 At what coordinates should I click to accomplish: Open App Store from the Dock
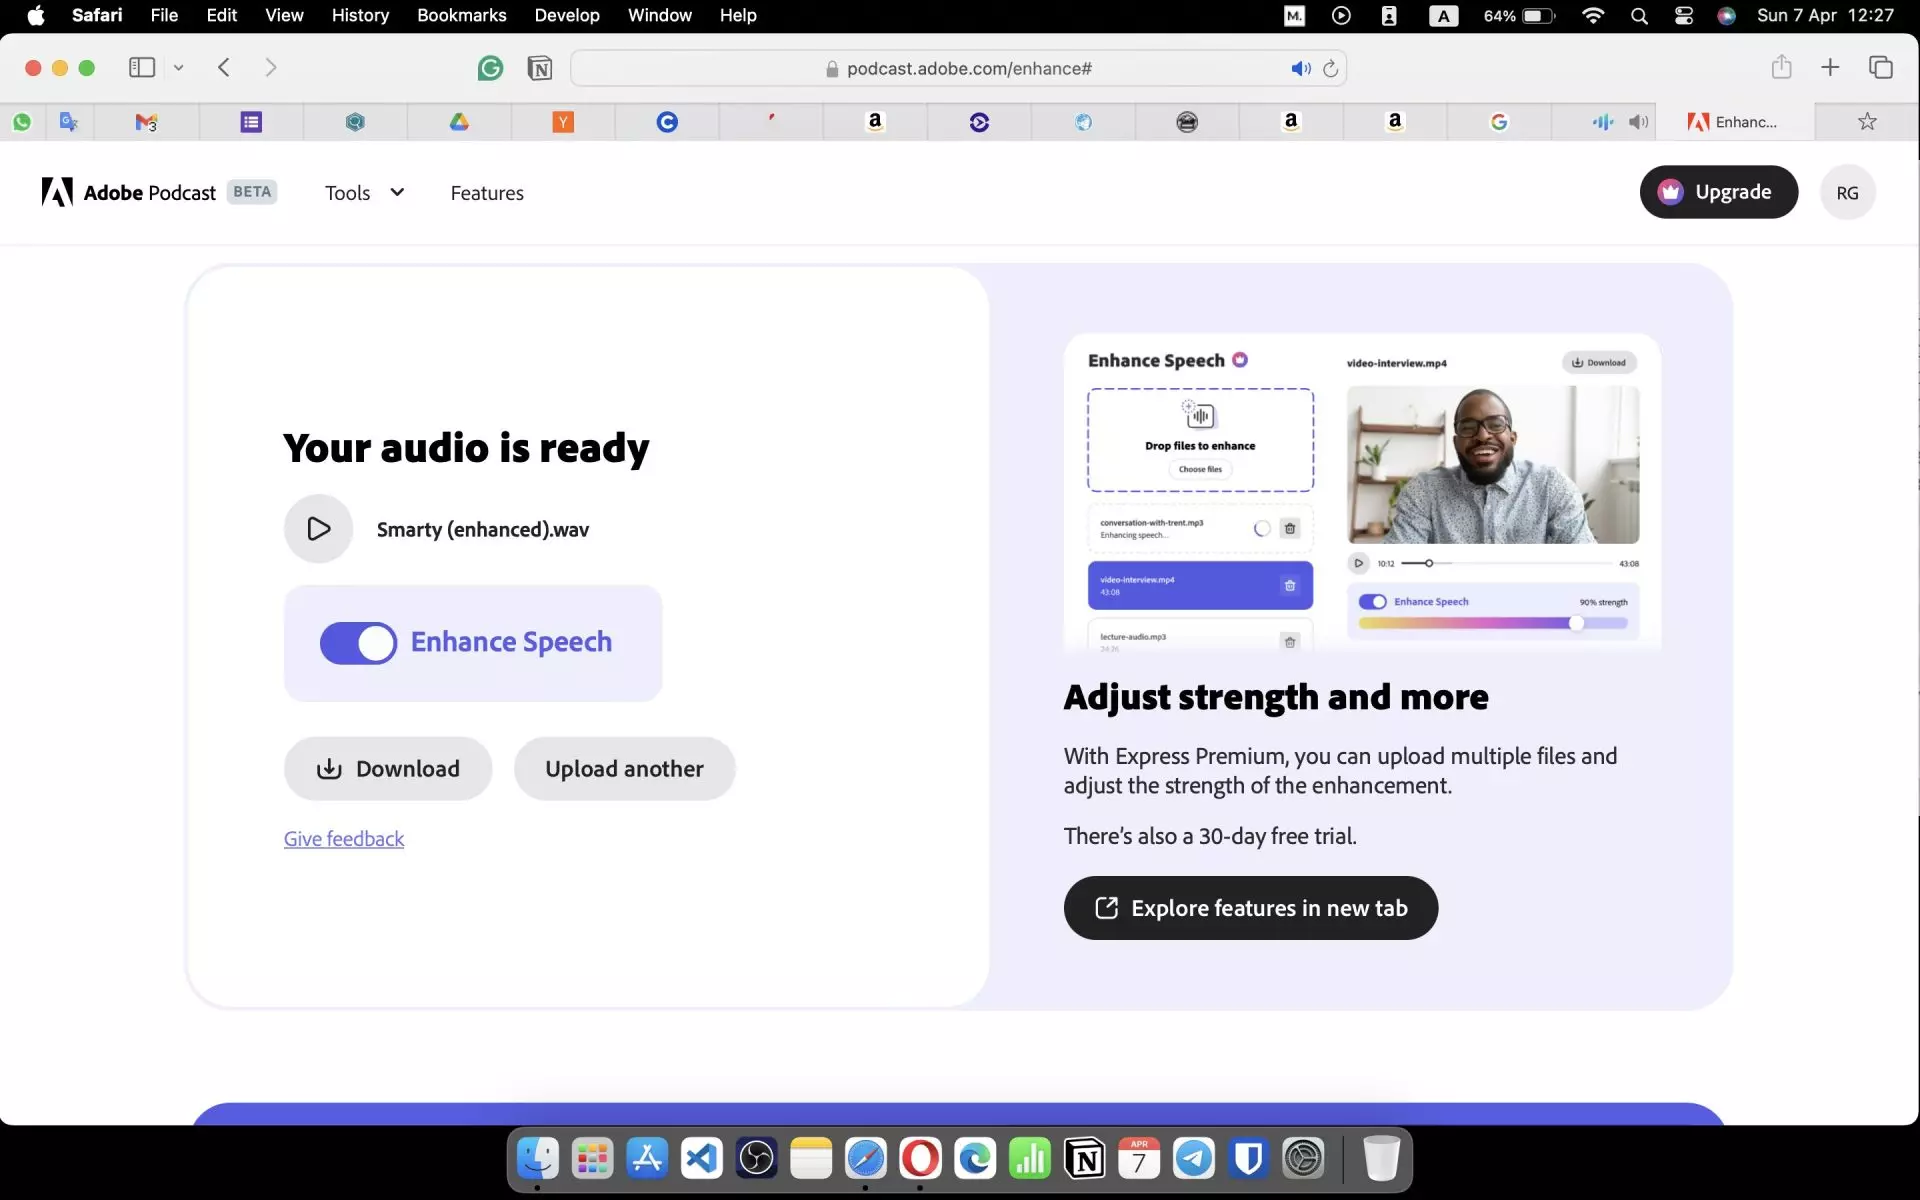click(647, 1159)
